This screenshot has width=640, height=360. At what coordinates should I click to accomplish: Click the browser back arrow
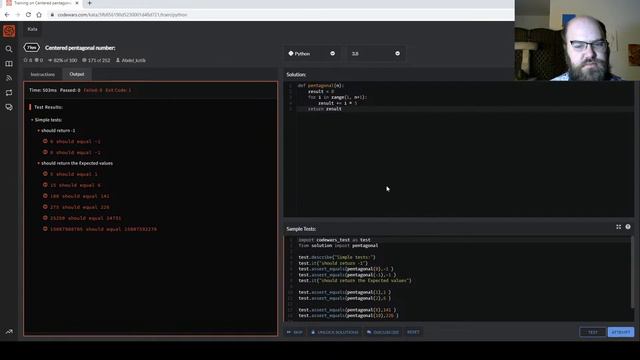[7, 15]
